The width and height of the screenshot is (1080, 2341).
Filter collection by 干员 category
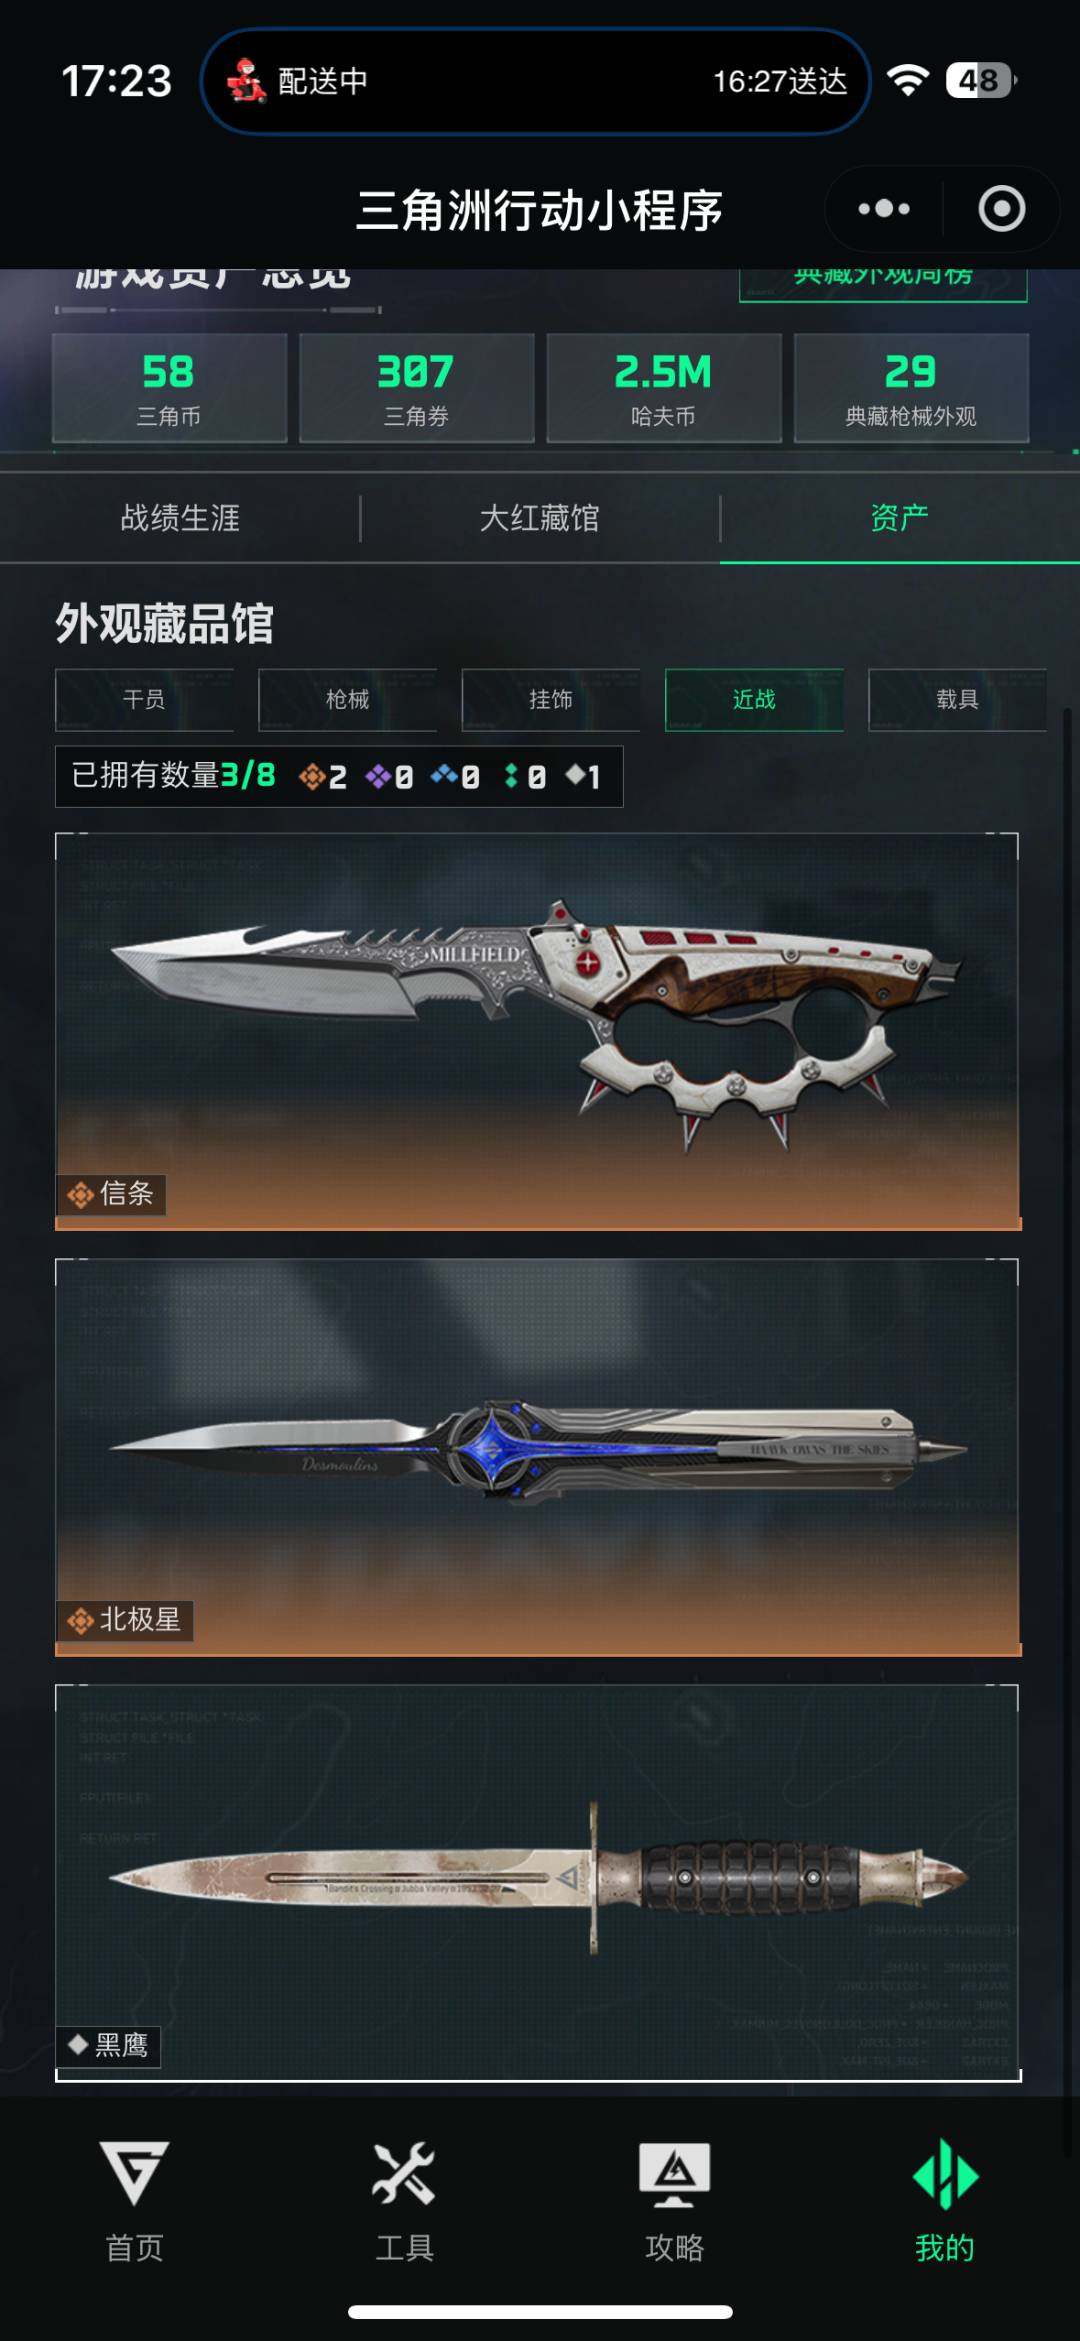144,700
